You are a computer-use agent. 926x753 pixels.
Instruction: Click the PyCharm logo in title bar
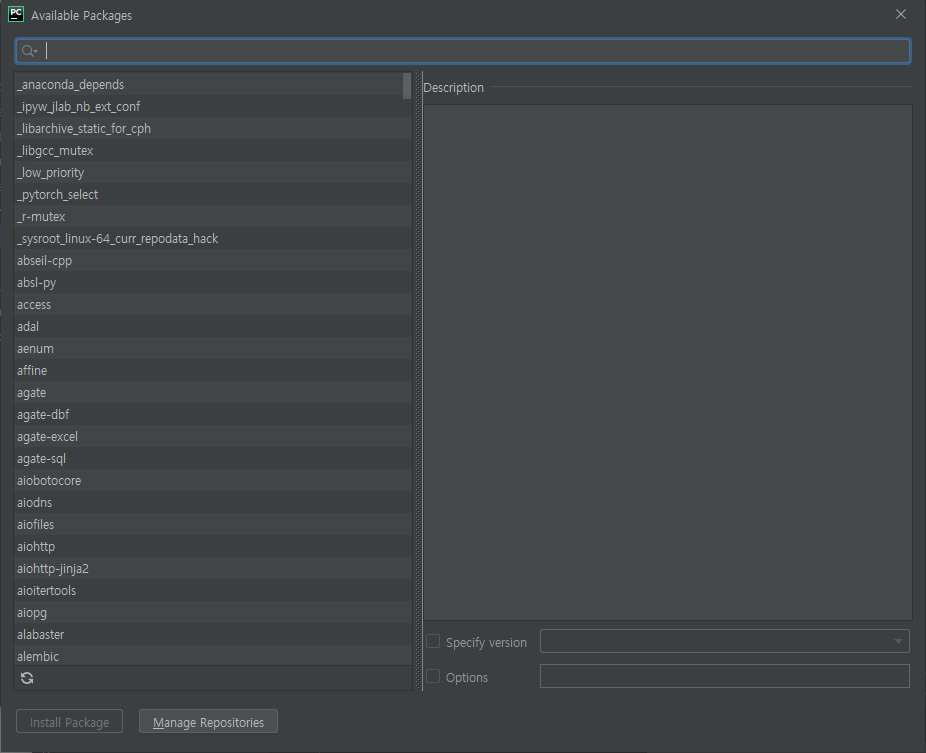pos(16,14)
